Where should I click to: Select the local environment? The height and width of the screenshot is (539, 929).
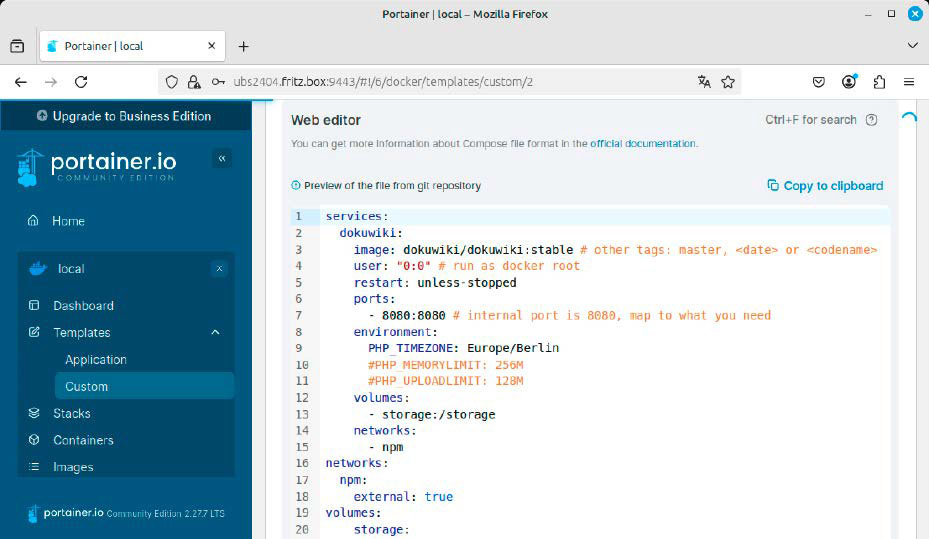pos(71,269)
